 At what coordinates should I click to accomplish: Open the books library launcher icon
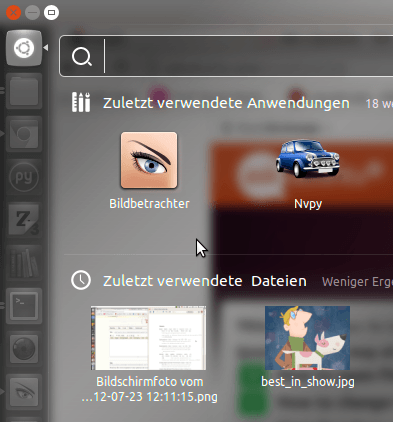pos(24,263)
